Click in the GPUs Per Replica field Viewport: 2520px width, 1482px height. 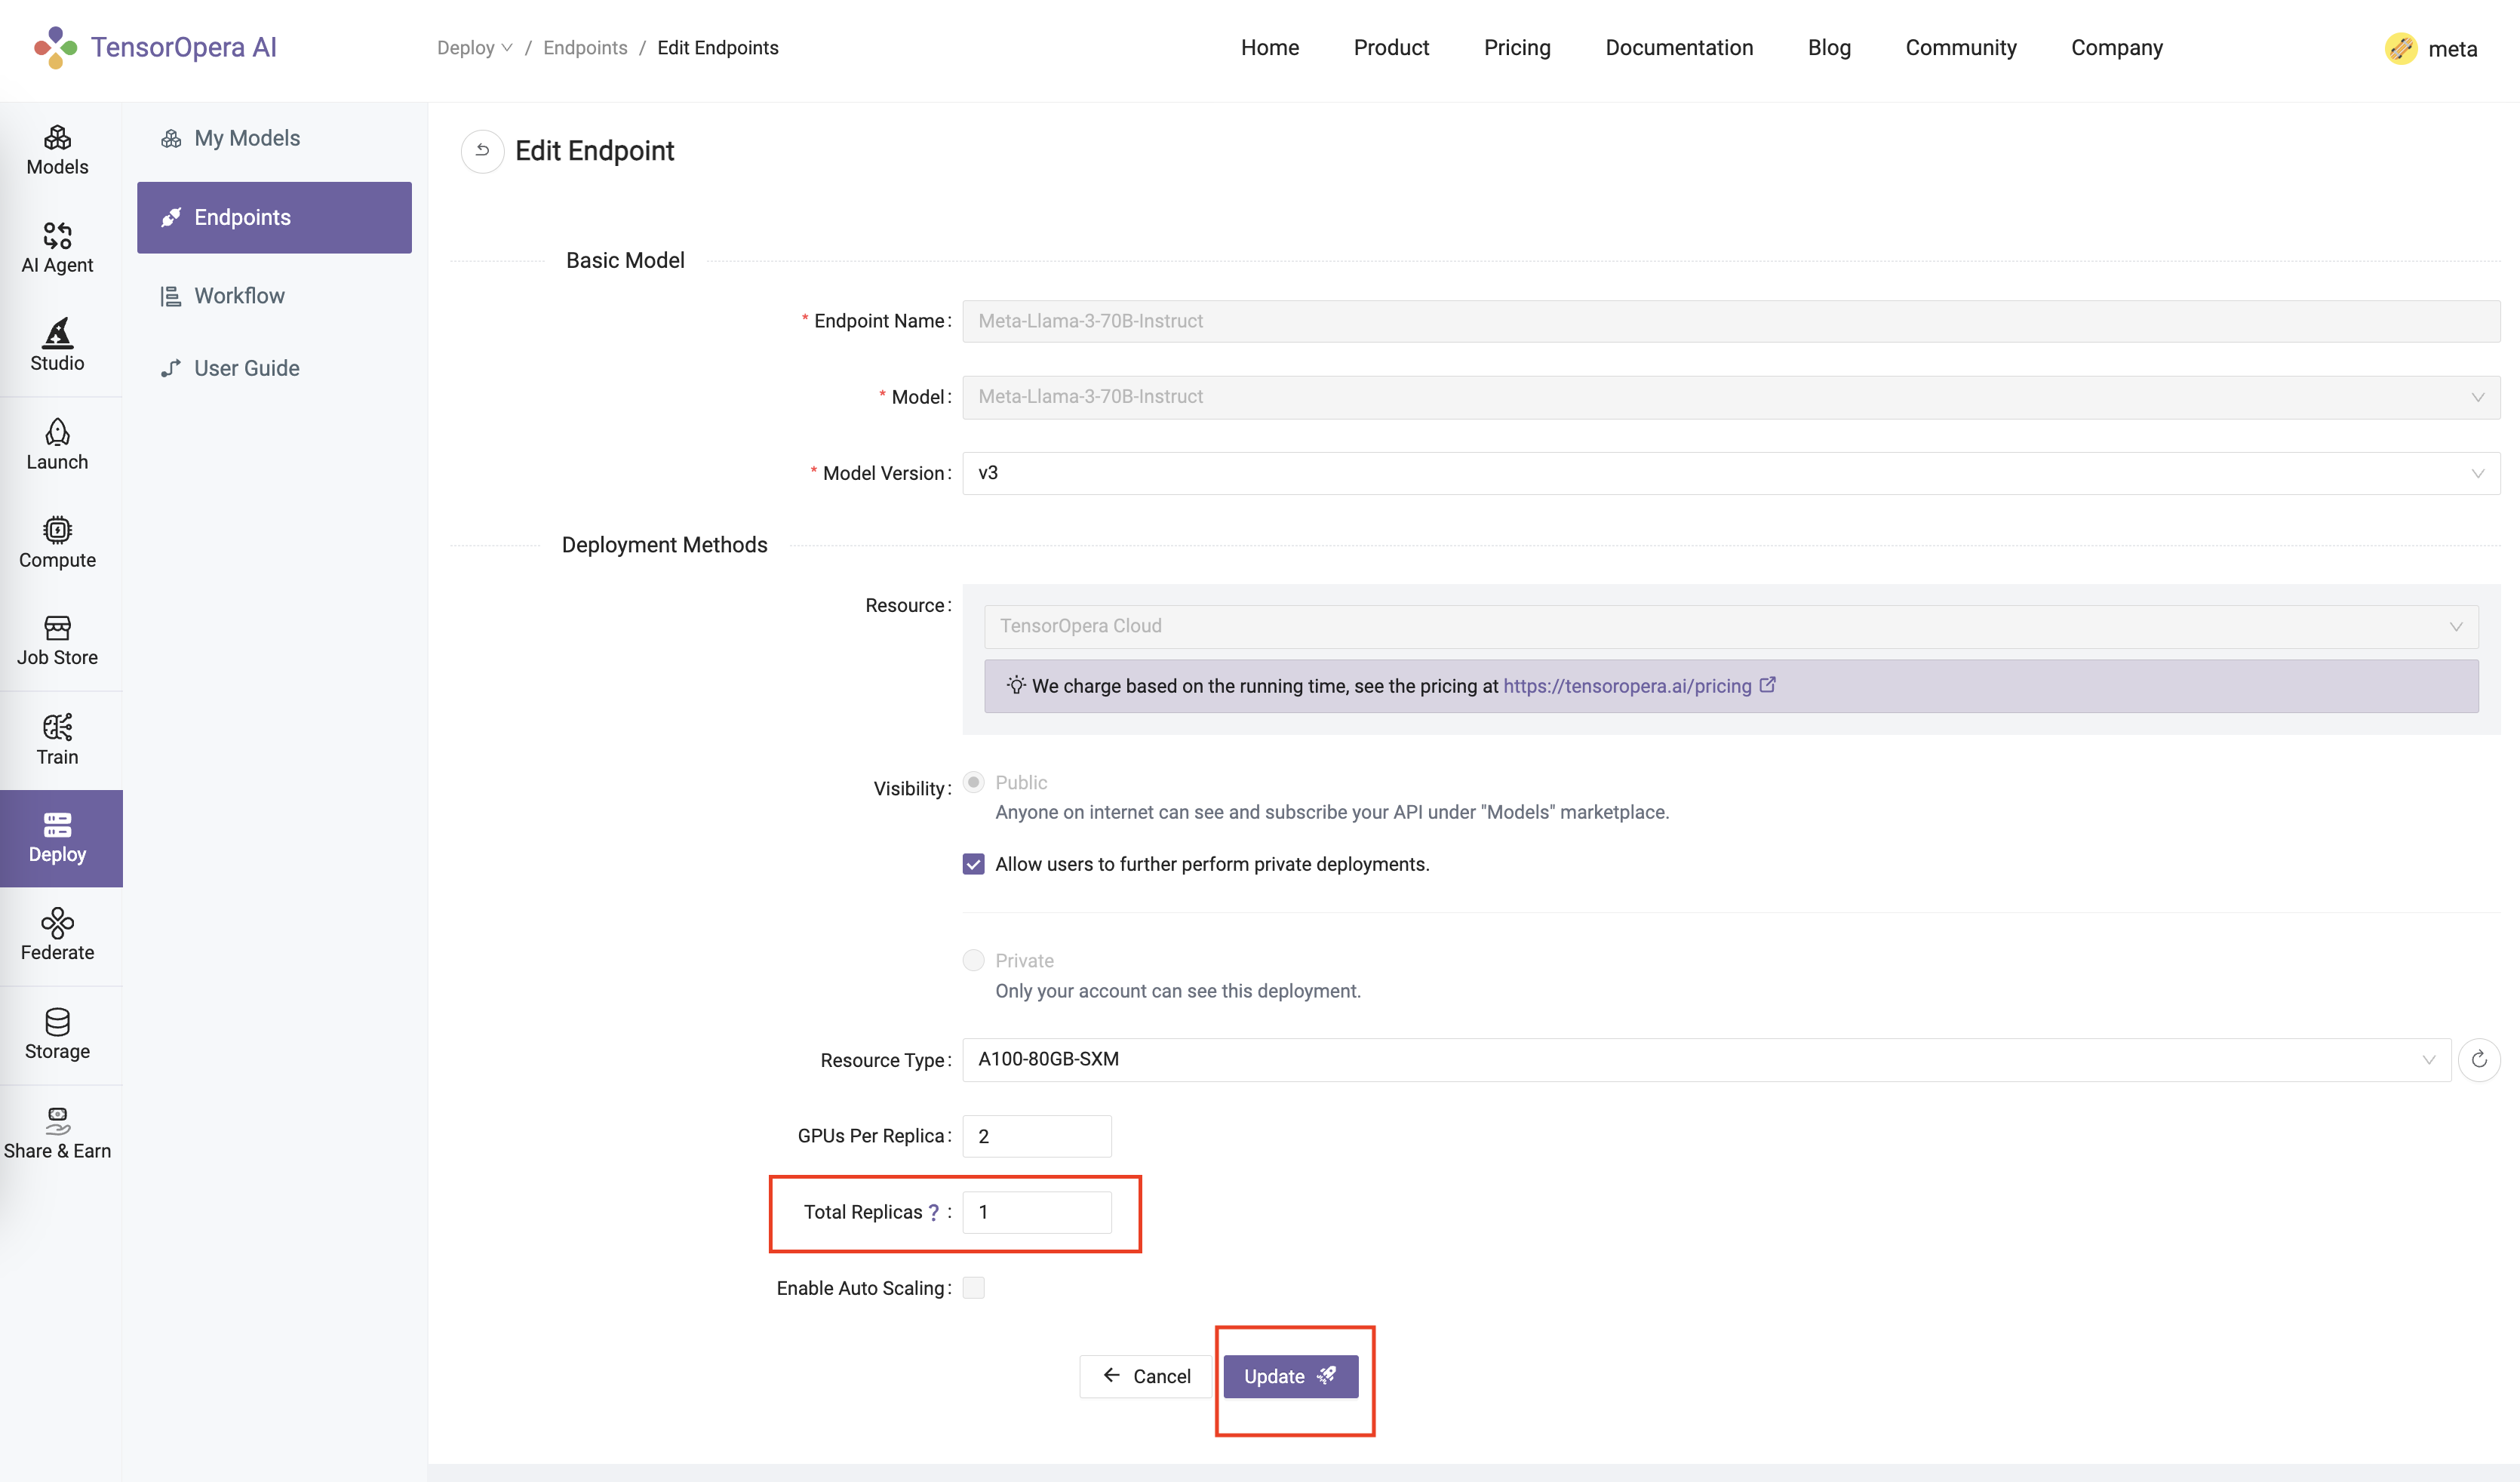pyautogui.click(x=1036, y=1136)
